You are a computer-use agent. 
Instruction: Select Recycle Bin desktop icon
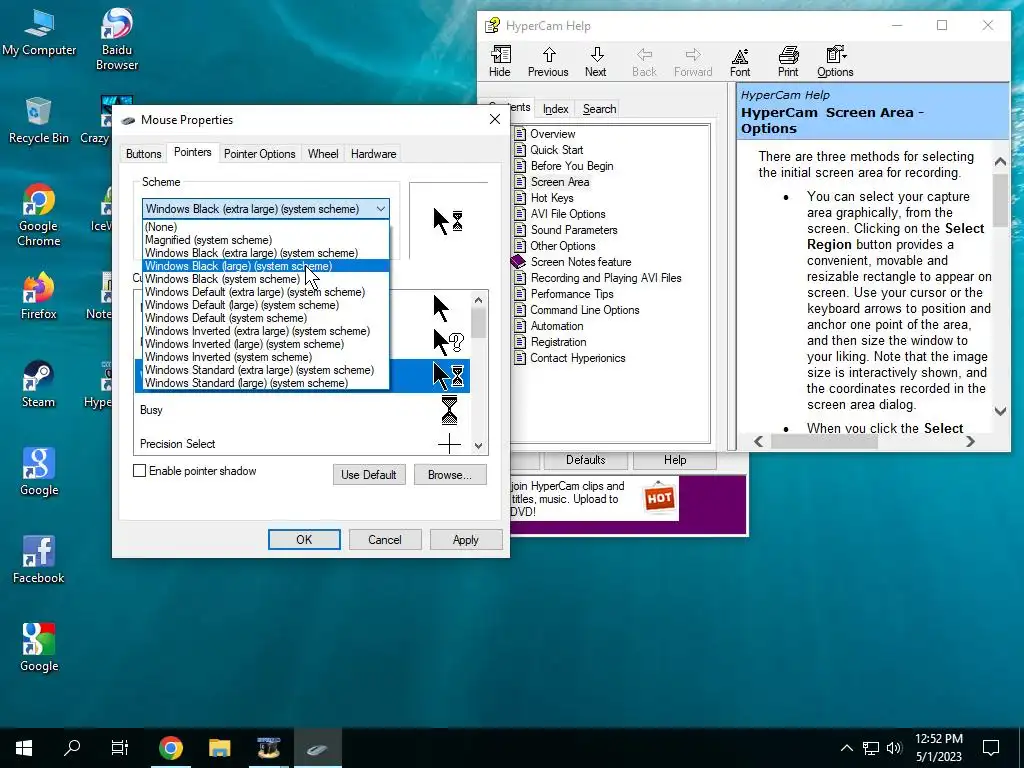(39, 120)
